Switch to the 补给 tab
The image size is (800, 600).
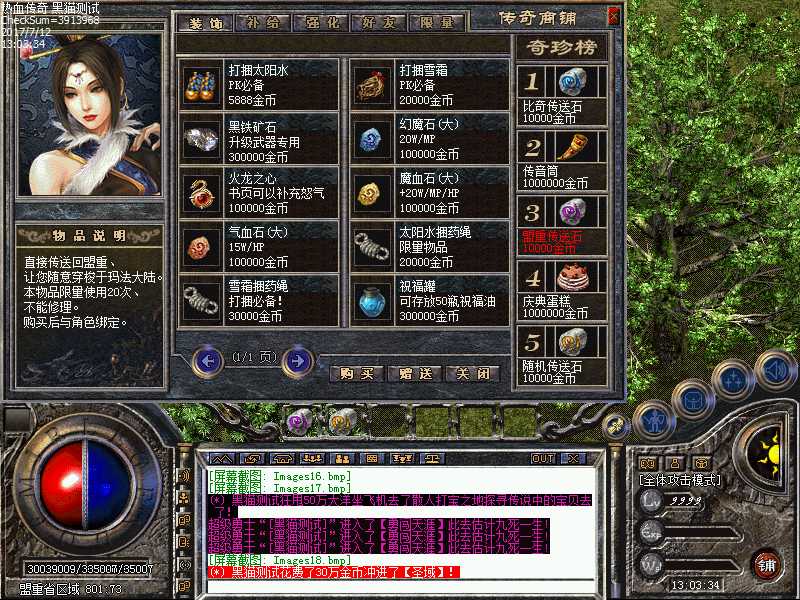click(263, 23)
